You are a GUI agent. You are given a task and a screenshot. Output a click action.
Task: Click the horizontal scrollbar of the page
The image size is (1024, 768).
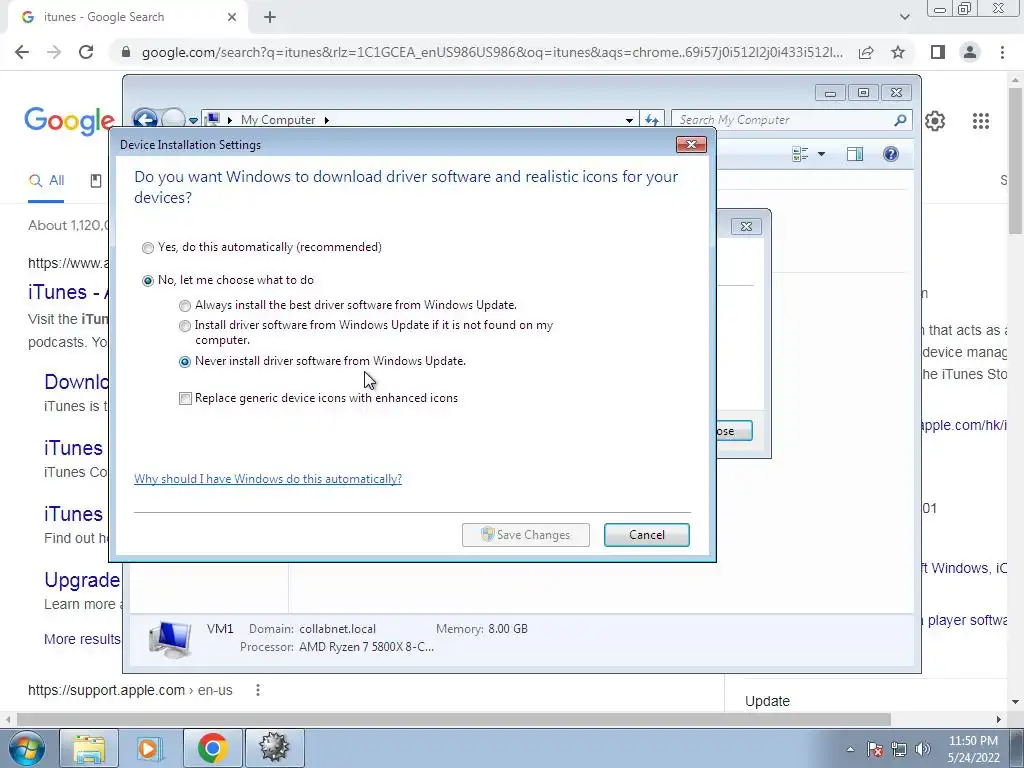point(454,719)
